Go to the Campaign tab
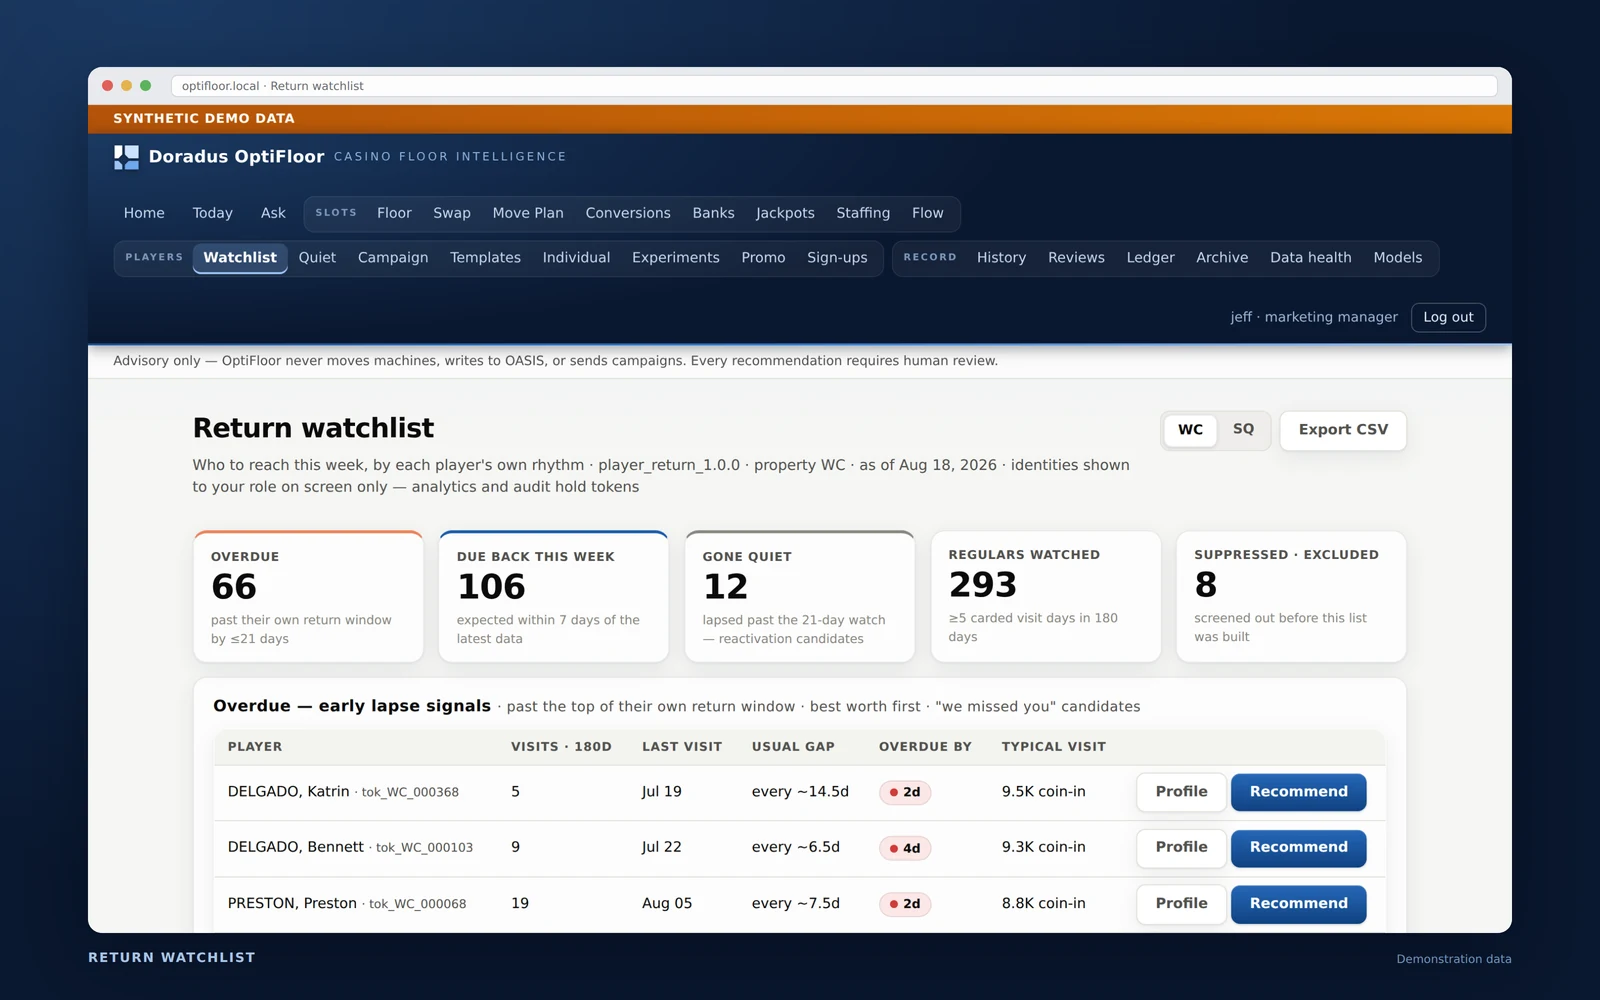This screenshot has height=1000, width=1600. 393,258
